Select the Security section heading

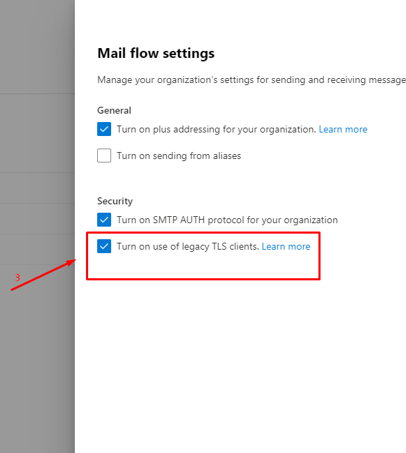(115, 201)
